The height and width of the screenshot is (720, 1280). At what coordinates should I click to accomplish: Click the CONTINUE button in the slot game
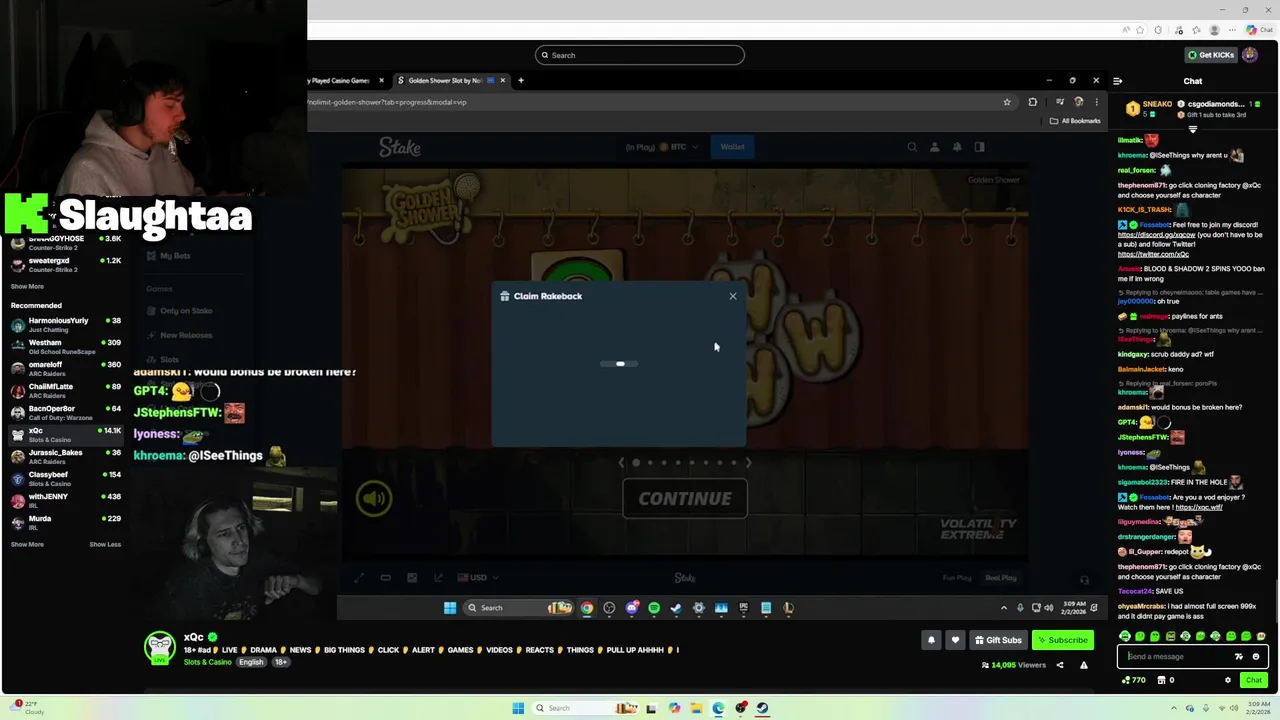pos(685,498)
